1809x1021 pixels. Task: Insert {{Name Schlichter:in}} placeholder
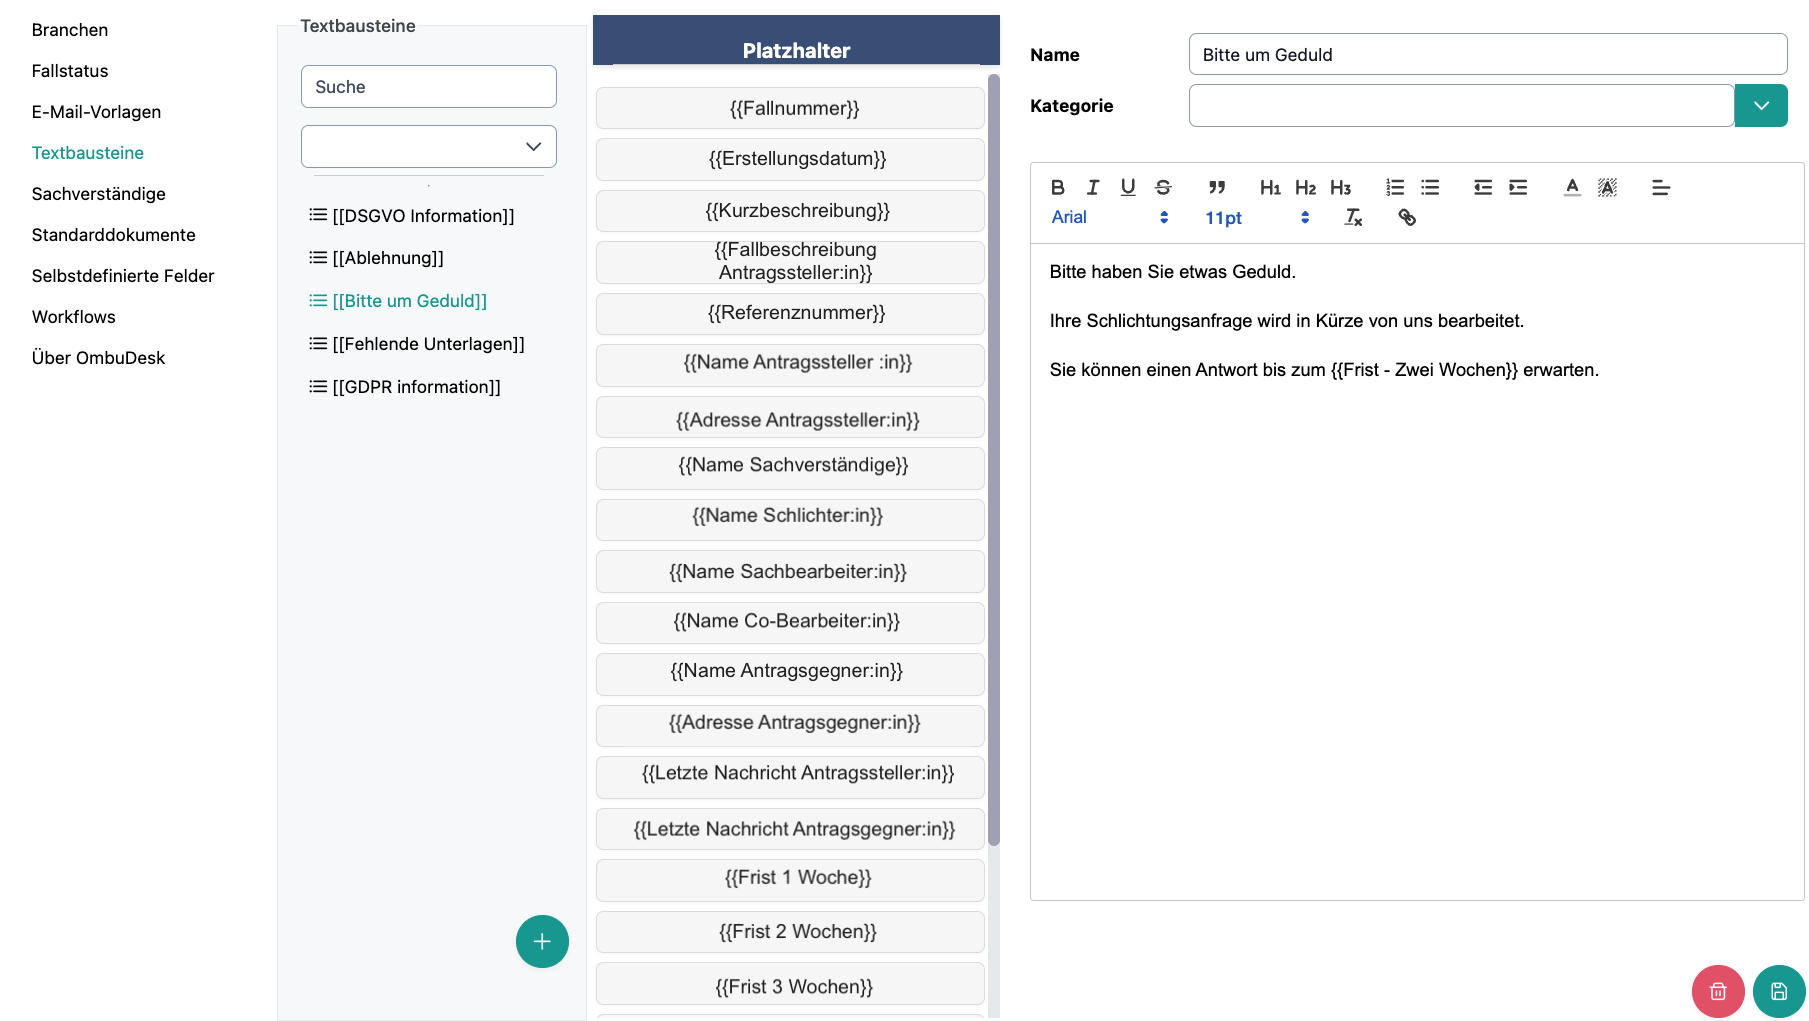point(790,520)
